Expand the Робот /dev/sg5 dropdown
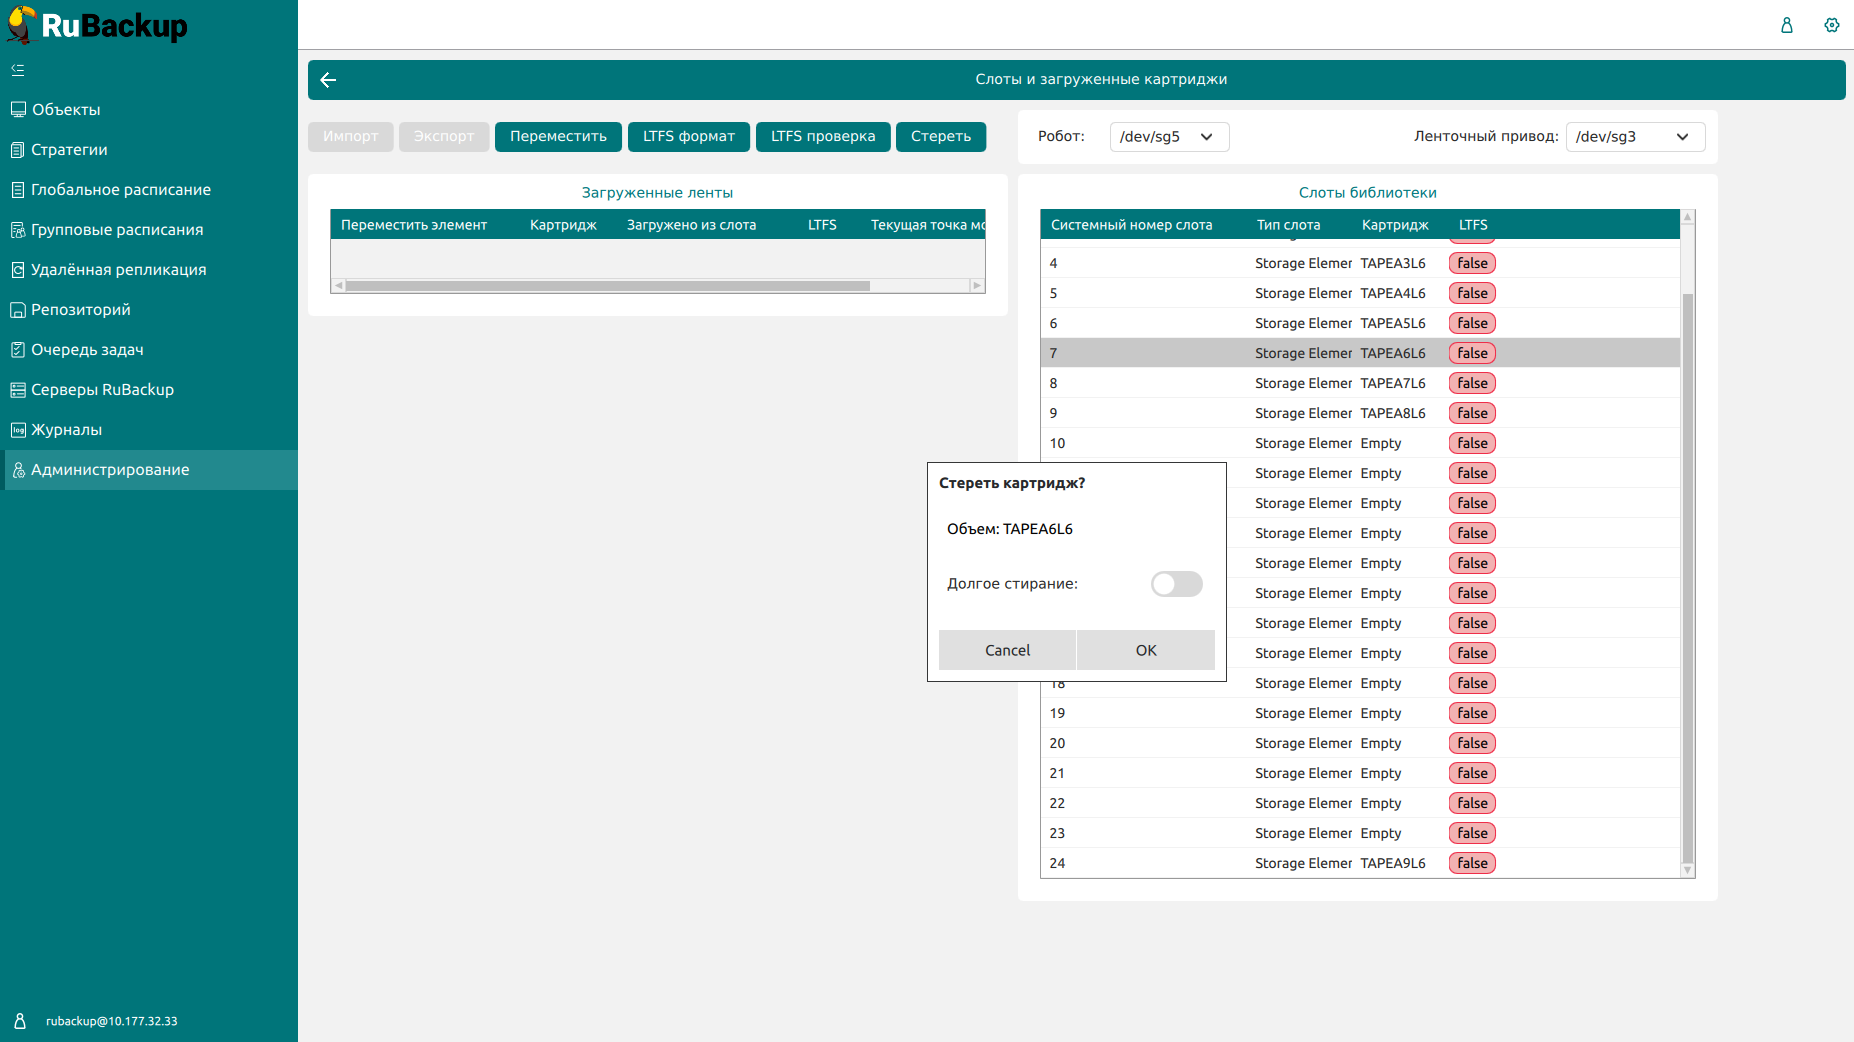This screenshot has width=1854, height=1042. pyautogui.click(x=1168, y=137)
